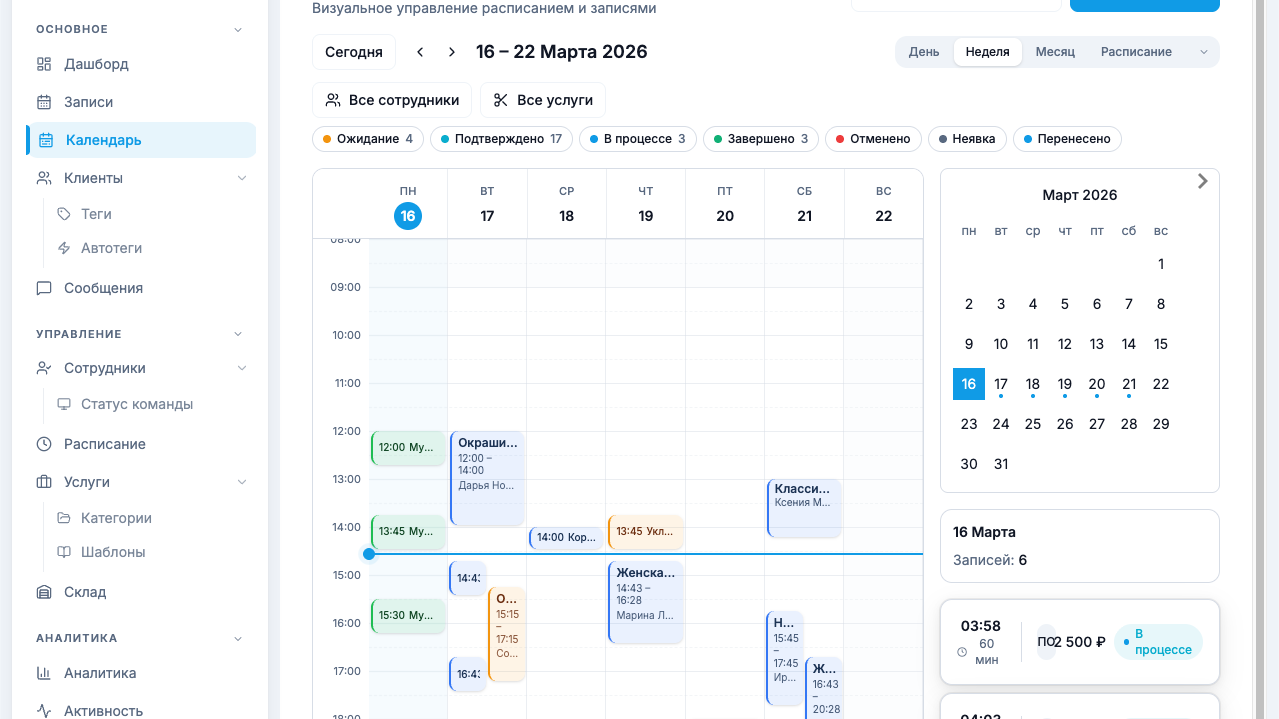Image resolution: width=1279 pixels, height=719 pixels.
Task: Open the Все сотрудники filter dropdown
Action: point(392,100)
